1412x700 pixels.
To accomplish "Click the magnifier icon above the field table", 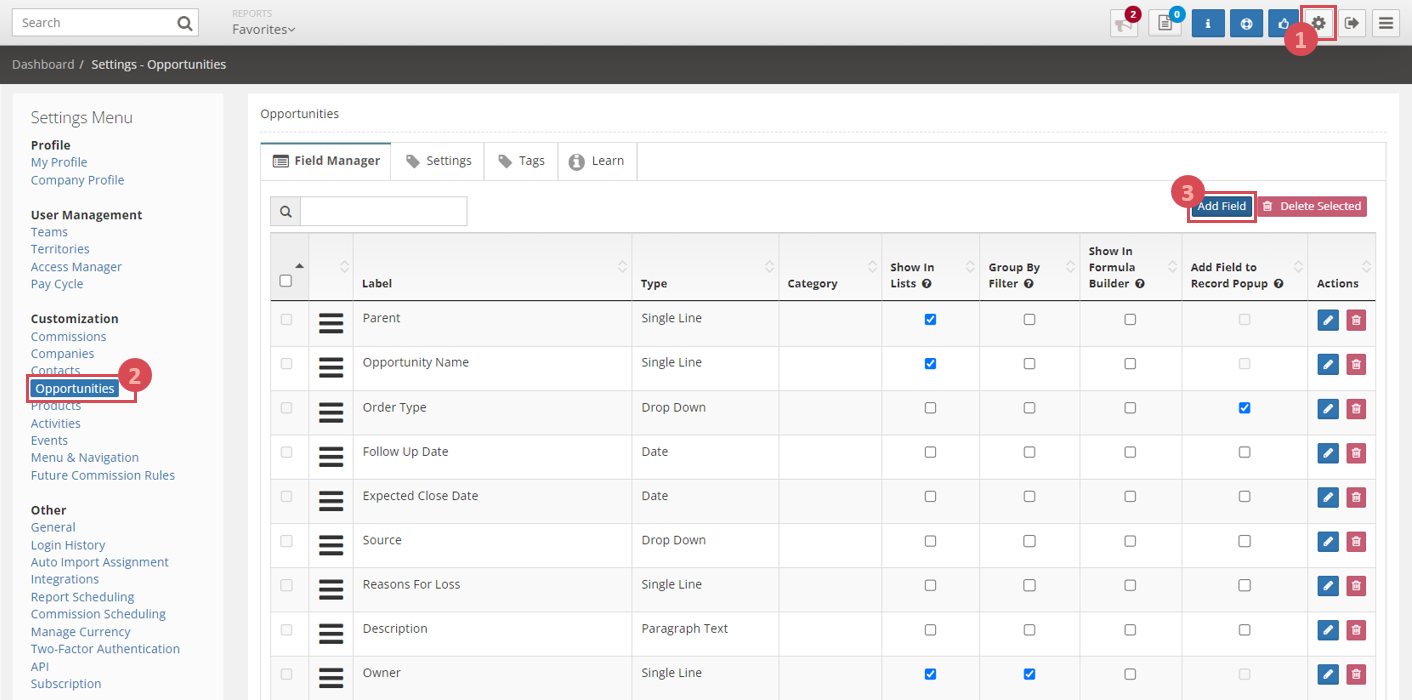I will 286,211.
